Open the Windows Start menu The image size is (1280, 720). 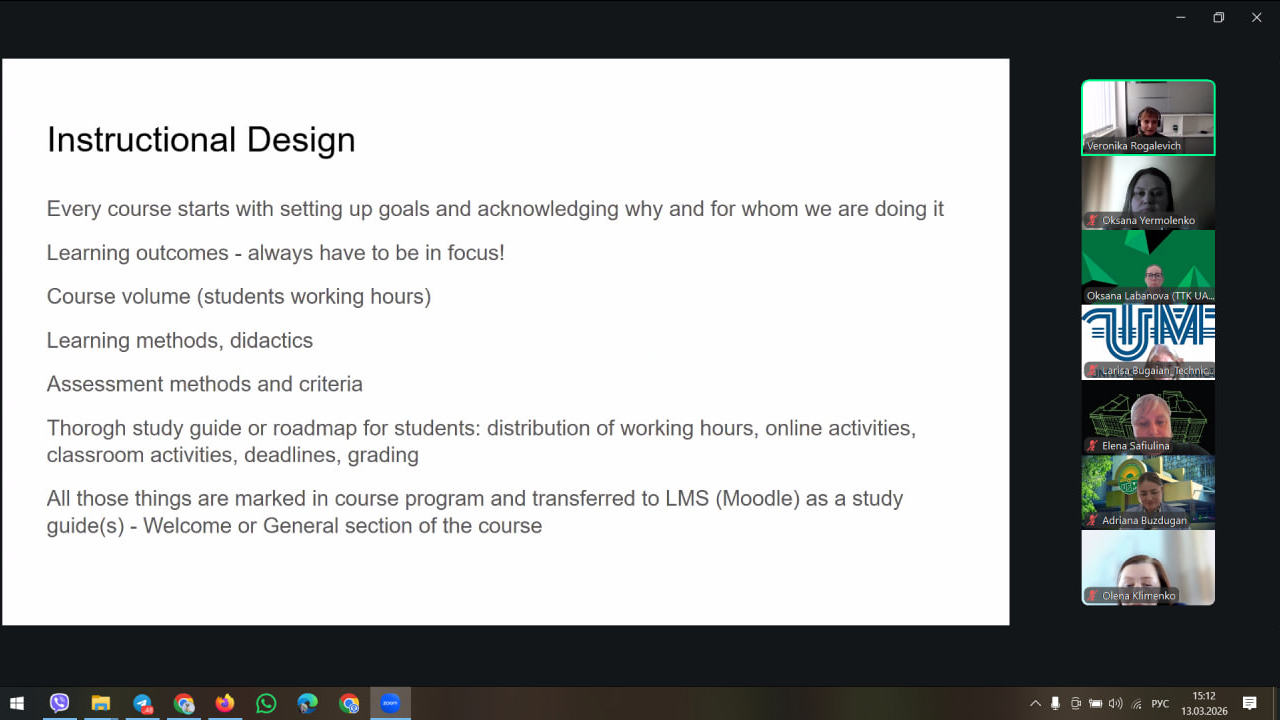17,703
